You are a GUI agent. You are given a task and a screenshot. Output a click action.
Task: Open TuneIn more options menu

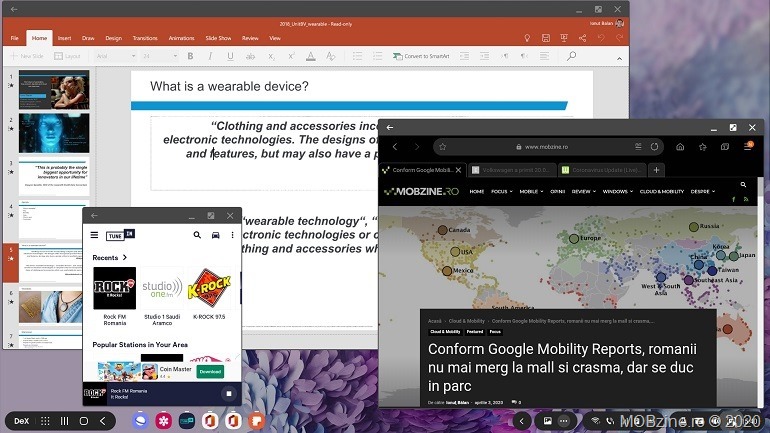click(x=232, y=235)
